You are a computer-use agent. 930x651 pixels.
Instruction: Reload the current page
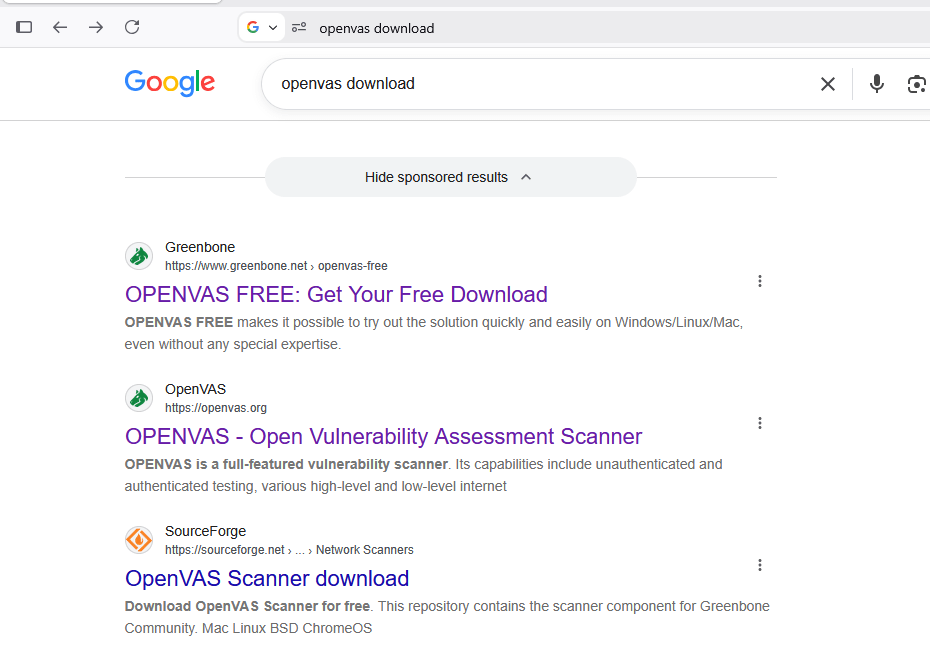tap(132, 27)
